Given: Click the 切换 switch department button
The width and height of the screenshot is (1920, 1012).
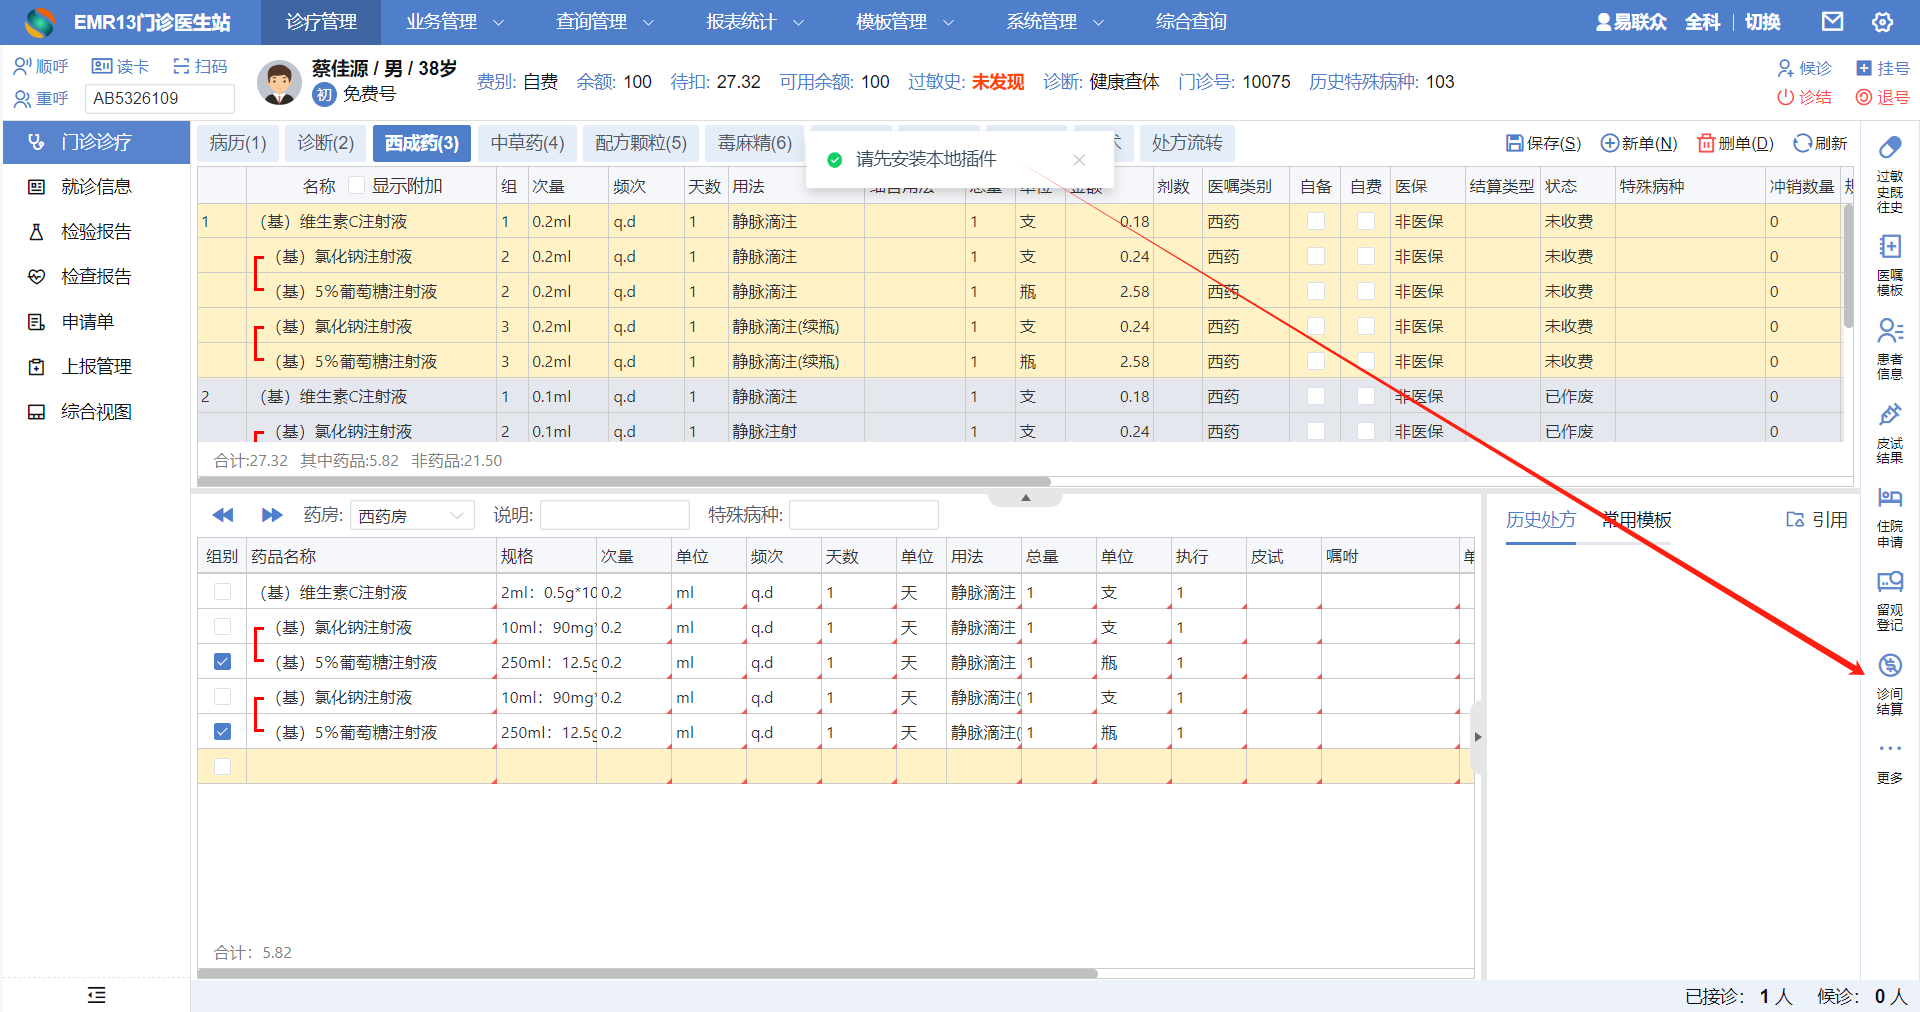Looking at the screenshot, I should 1762,22.
